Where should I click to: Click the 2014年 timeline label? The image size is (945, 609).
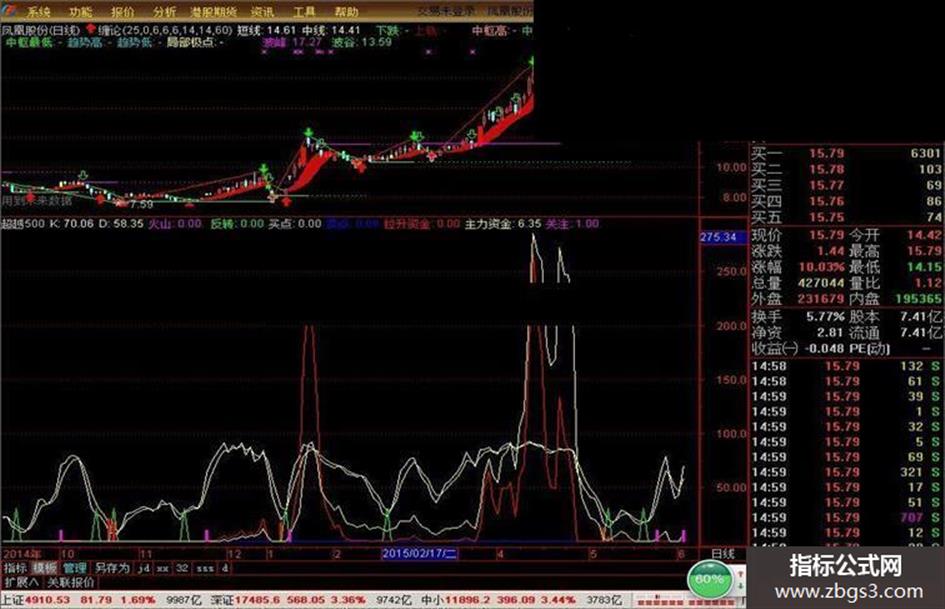(22, 554)
